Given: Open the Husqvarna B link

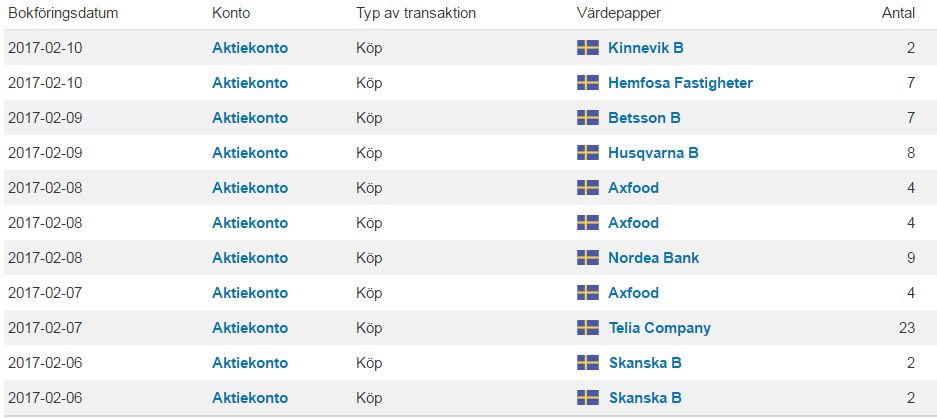Looking at the screenshot, I should (x=653, y=152).
